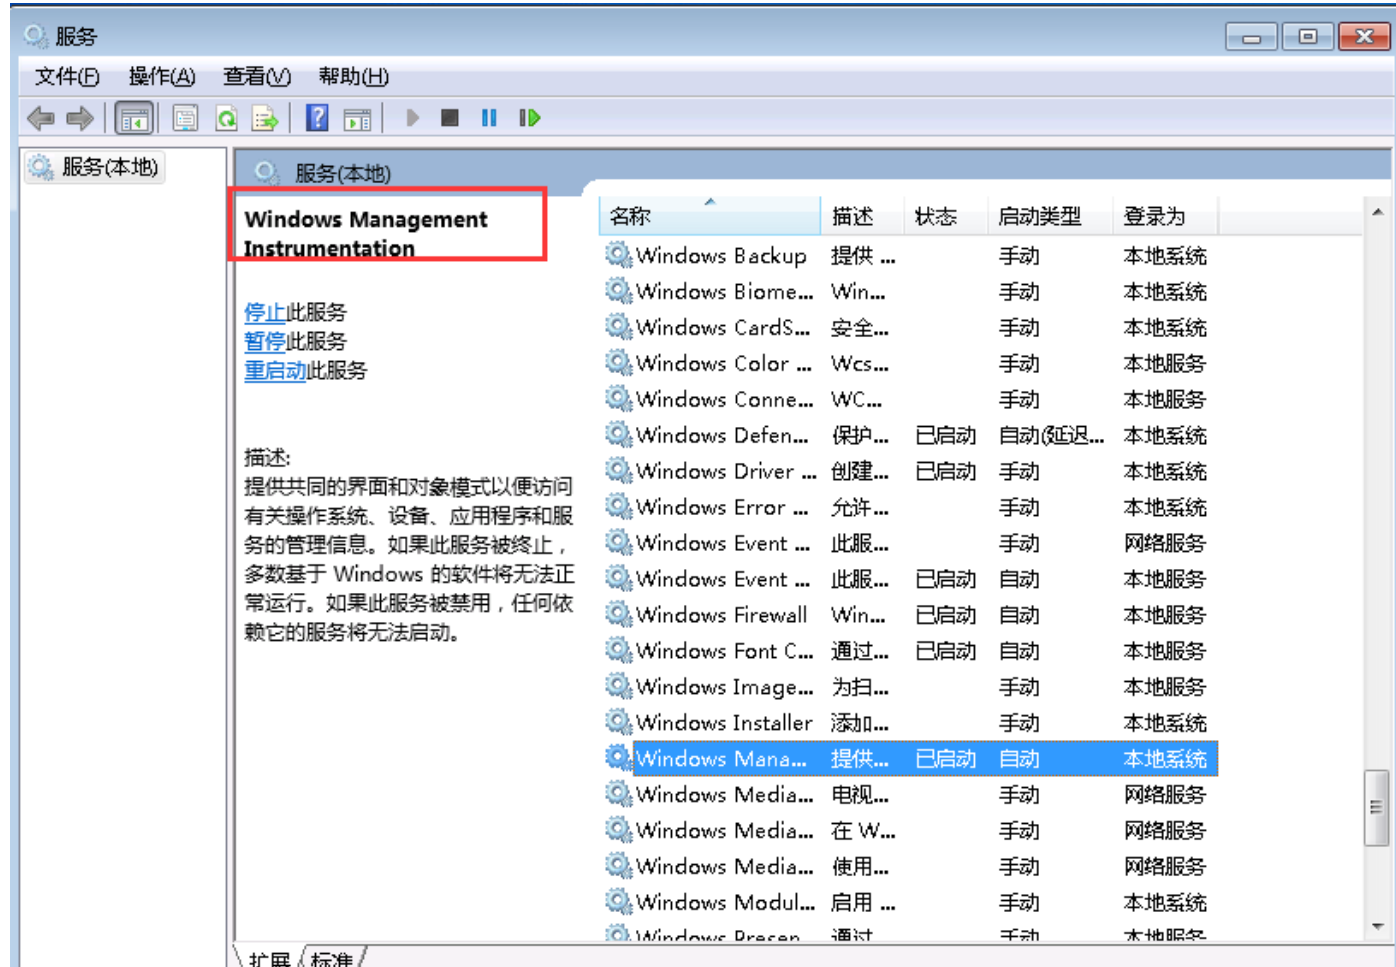Click the gear icon of Windows Driver service
Image resolution: width=1396 pixels, height=967 pixels.
618,471
